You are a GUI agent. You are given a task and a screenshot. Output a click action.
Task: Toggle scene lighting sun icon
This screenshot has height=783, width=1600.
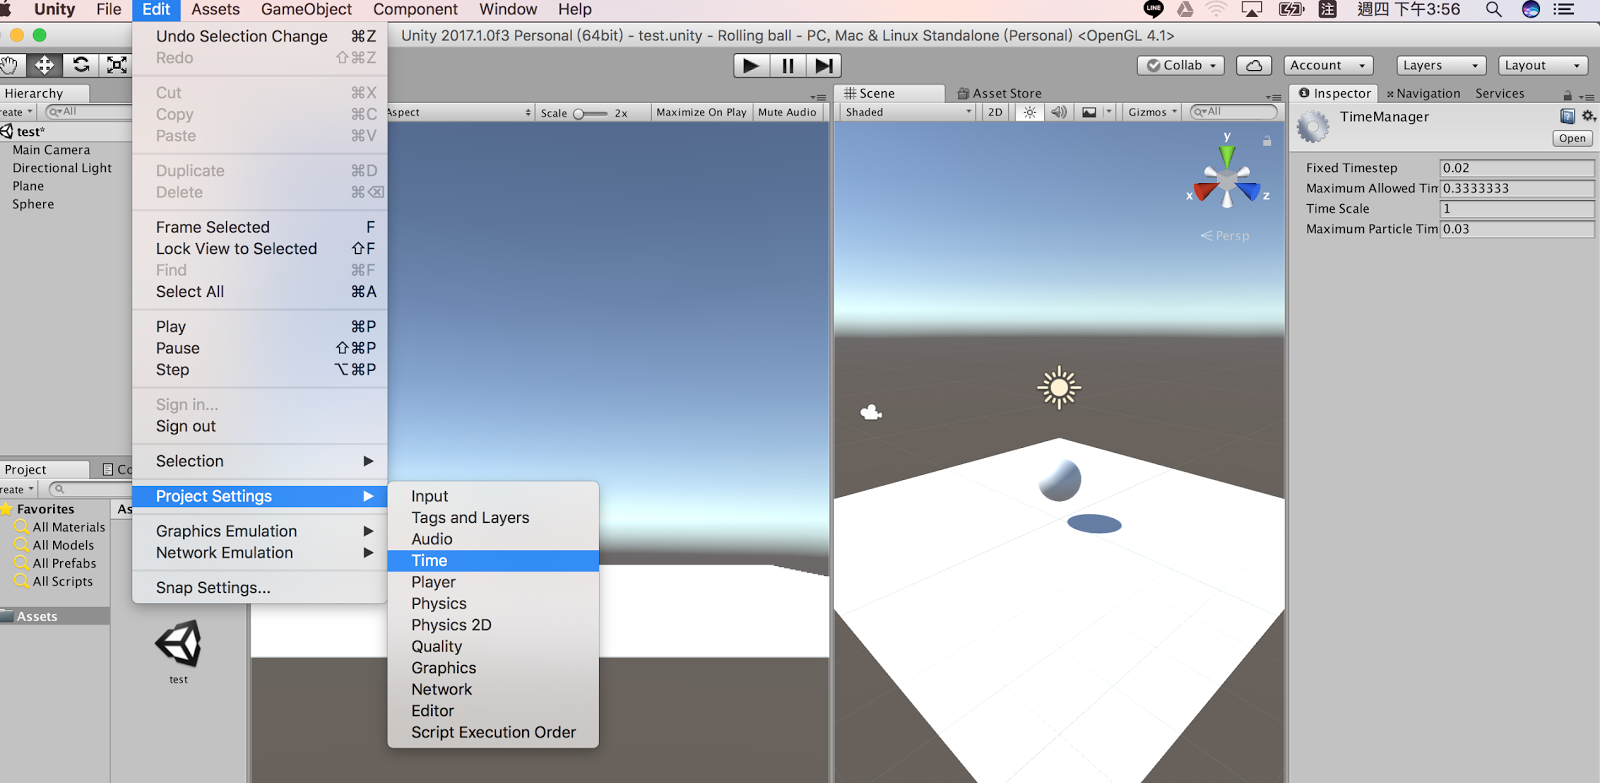tap(1029, 112)
